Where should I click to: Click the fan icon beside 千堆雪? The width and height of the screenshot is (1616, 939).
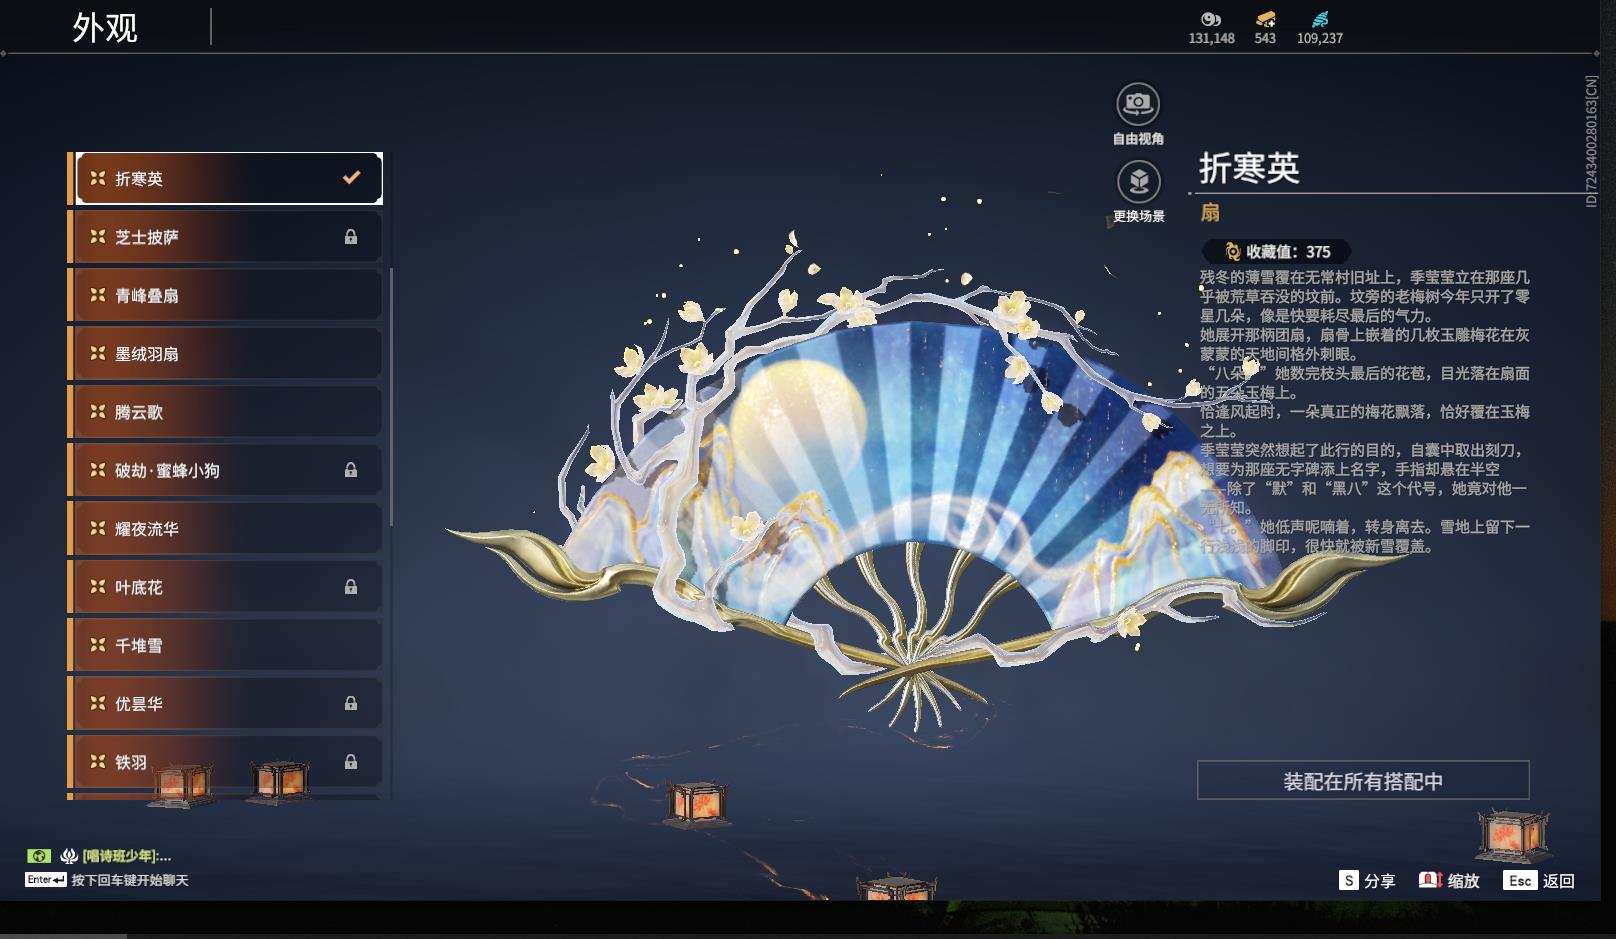97,645
